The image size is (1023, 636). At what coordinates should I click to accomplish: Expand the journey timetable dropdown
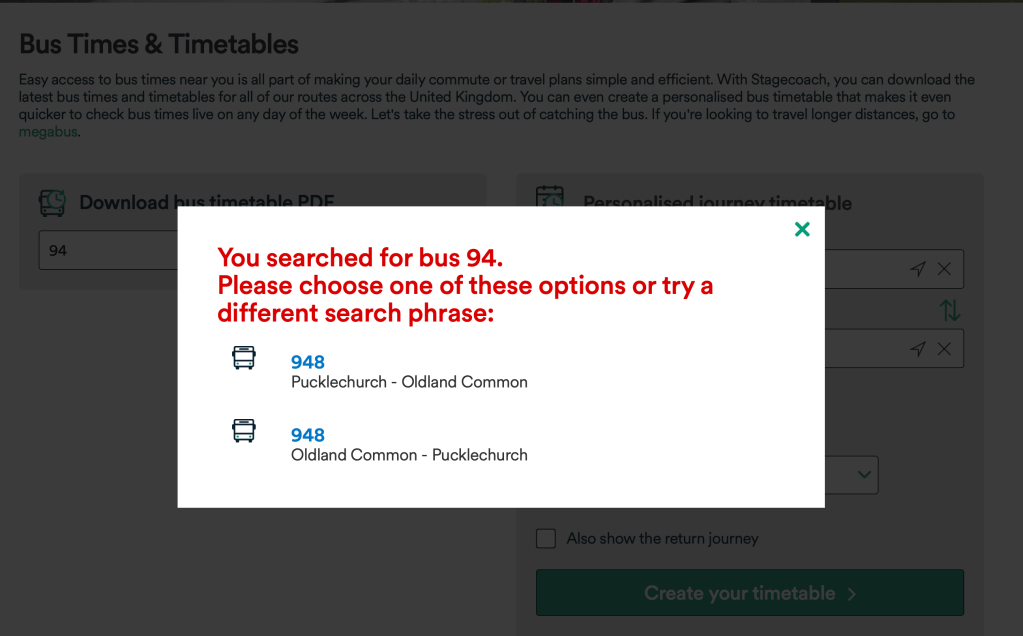point(864,476)
